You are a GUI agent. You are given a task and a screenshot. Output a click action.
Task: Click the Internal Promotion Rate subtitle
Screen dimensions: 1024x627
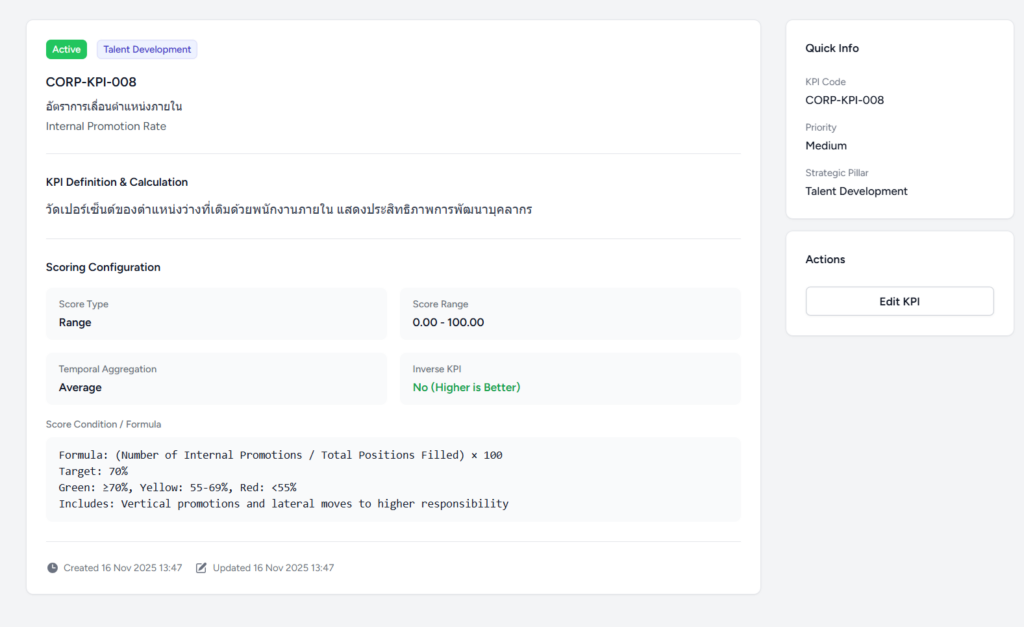pos(106,127)
